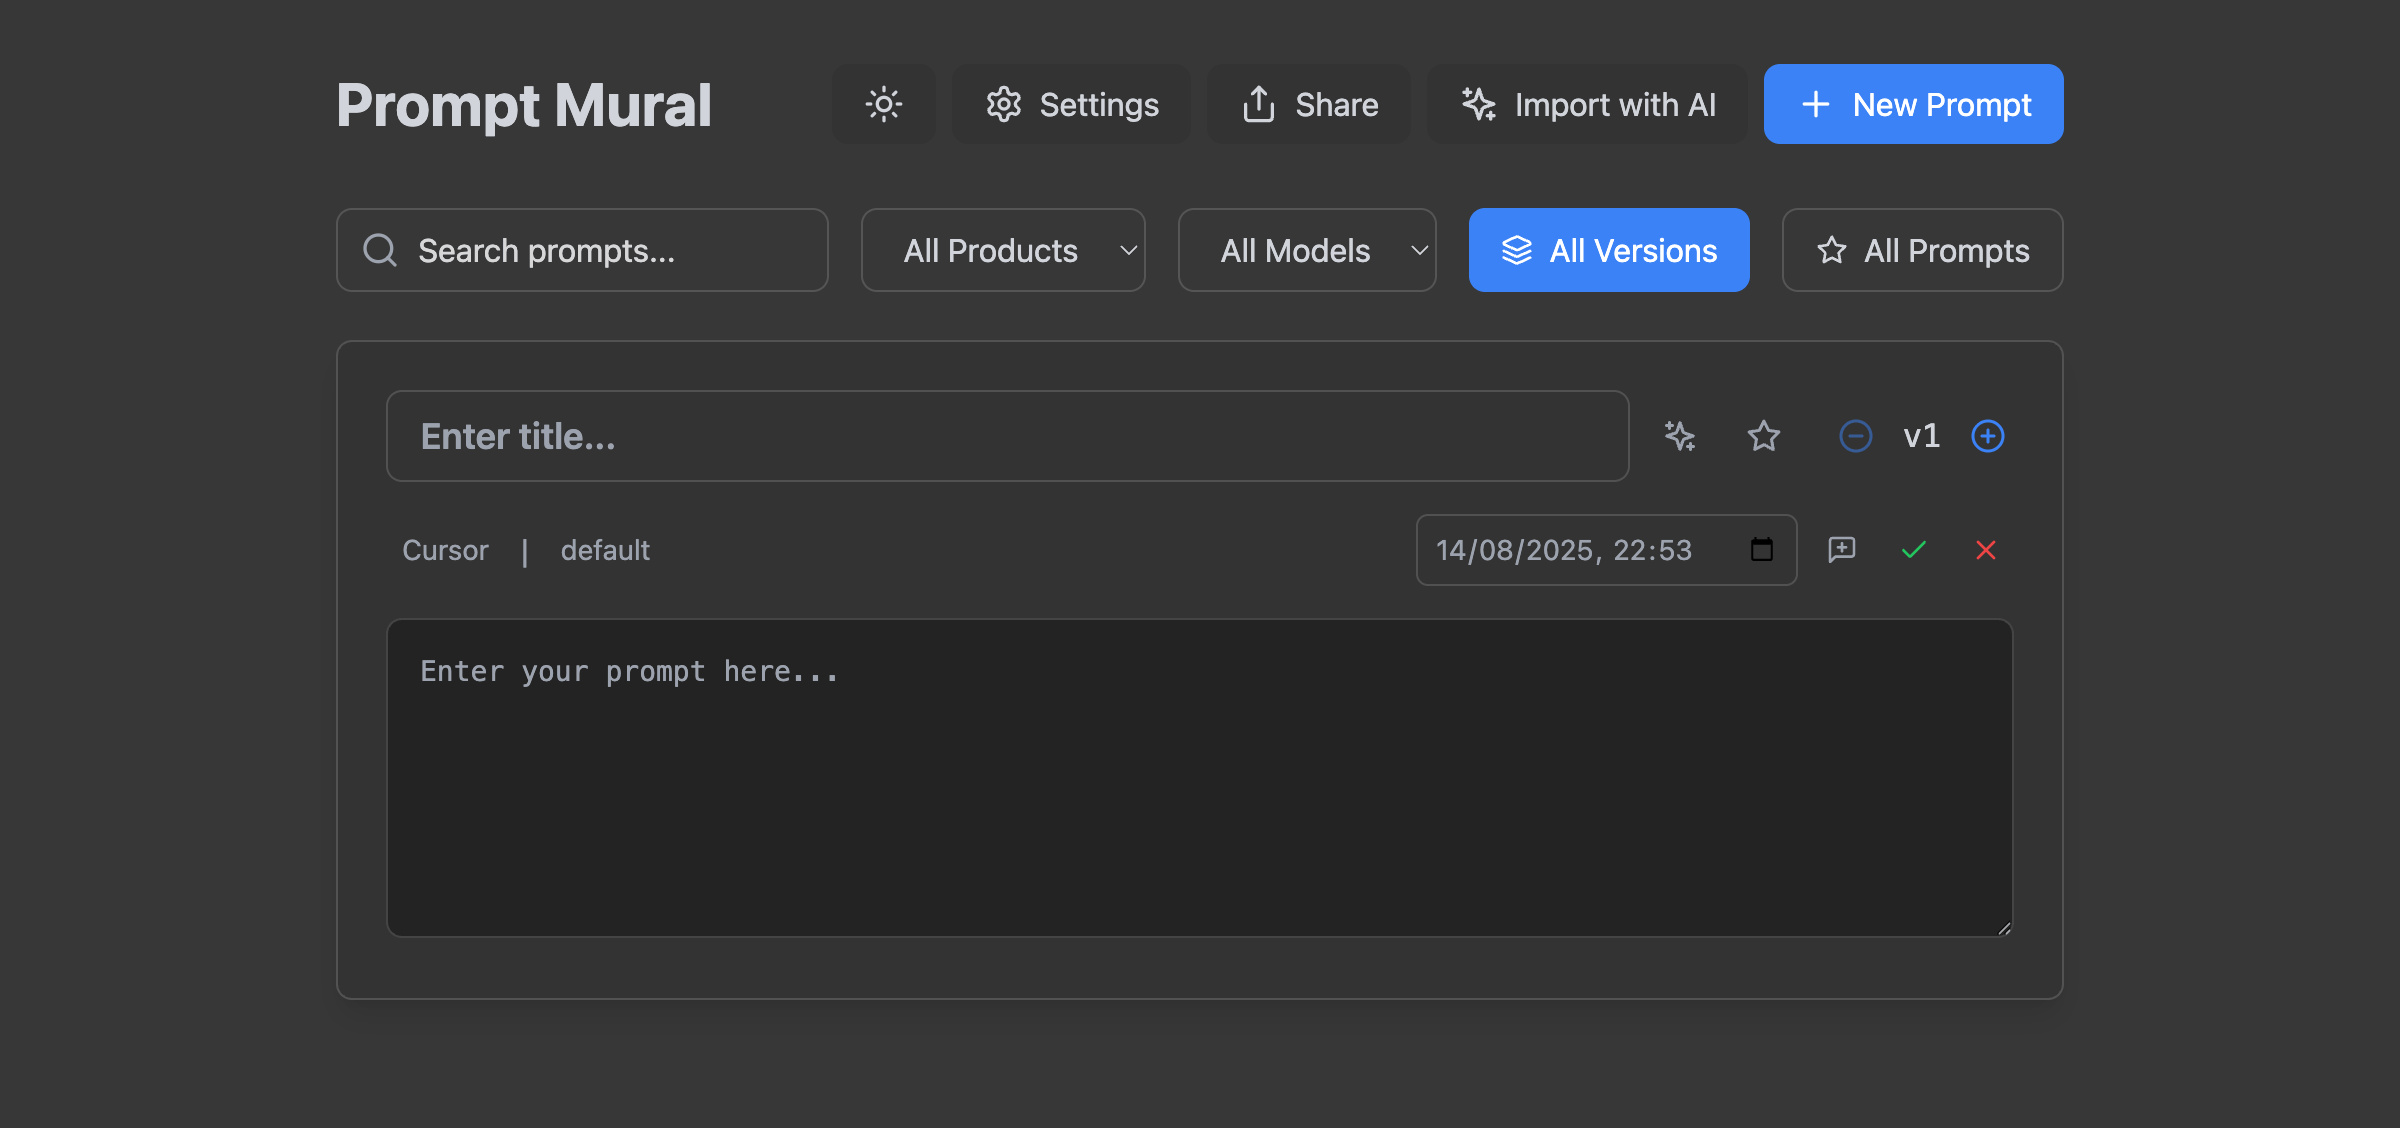Open Import with AI

1587,104
